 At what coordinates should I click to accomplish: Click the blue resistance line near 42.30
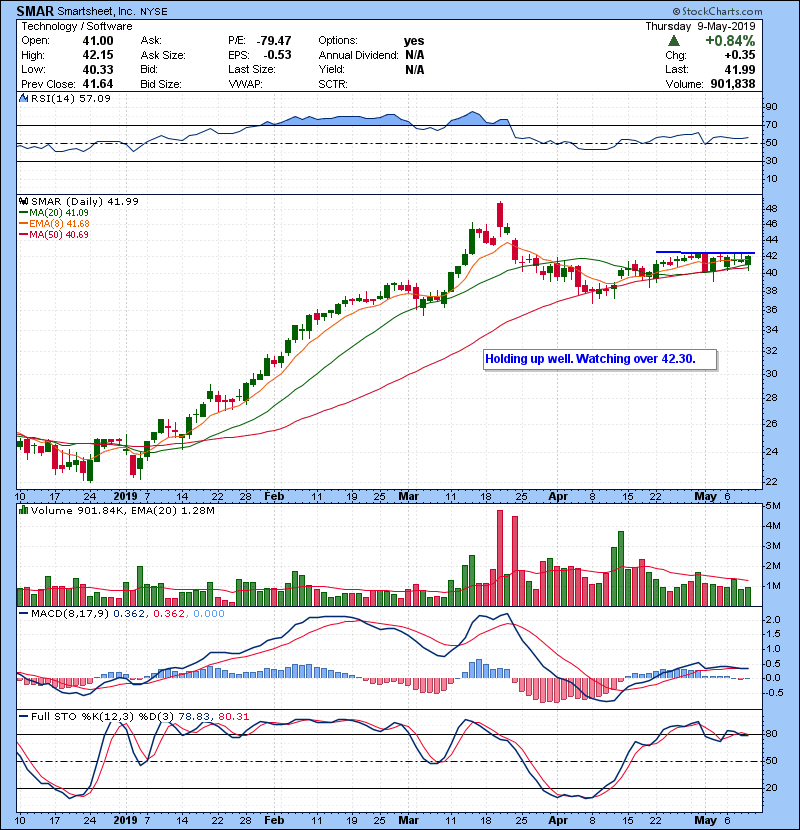click(705, 252)
